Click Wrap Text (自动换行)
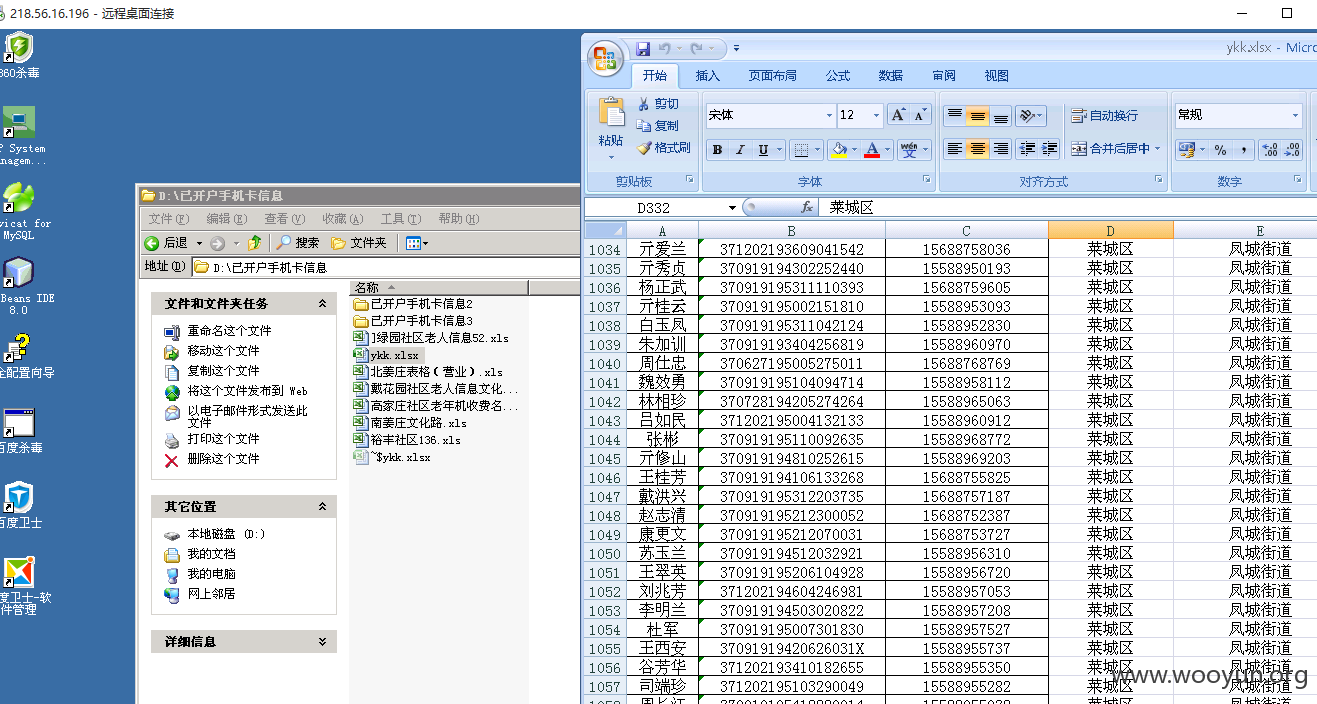 pyautogui.click(x=1105, y=116)
